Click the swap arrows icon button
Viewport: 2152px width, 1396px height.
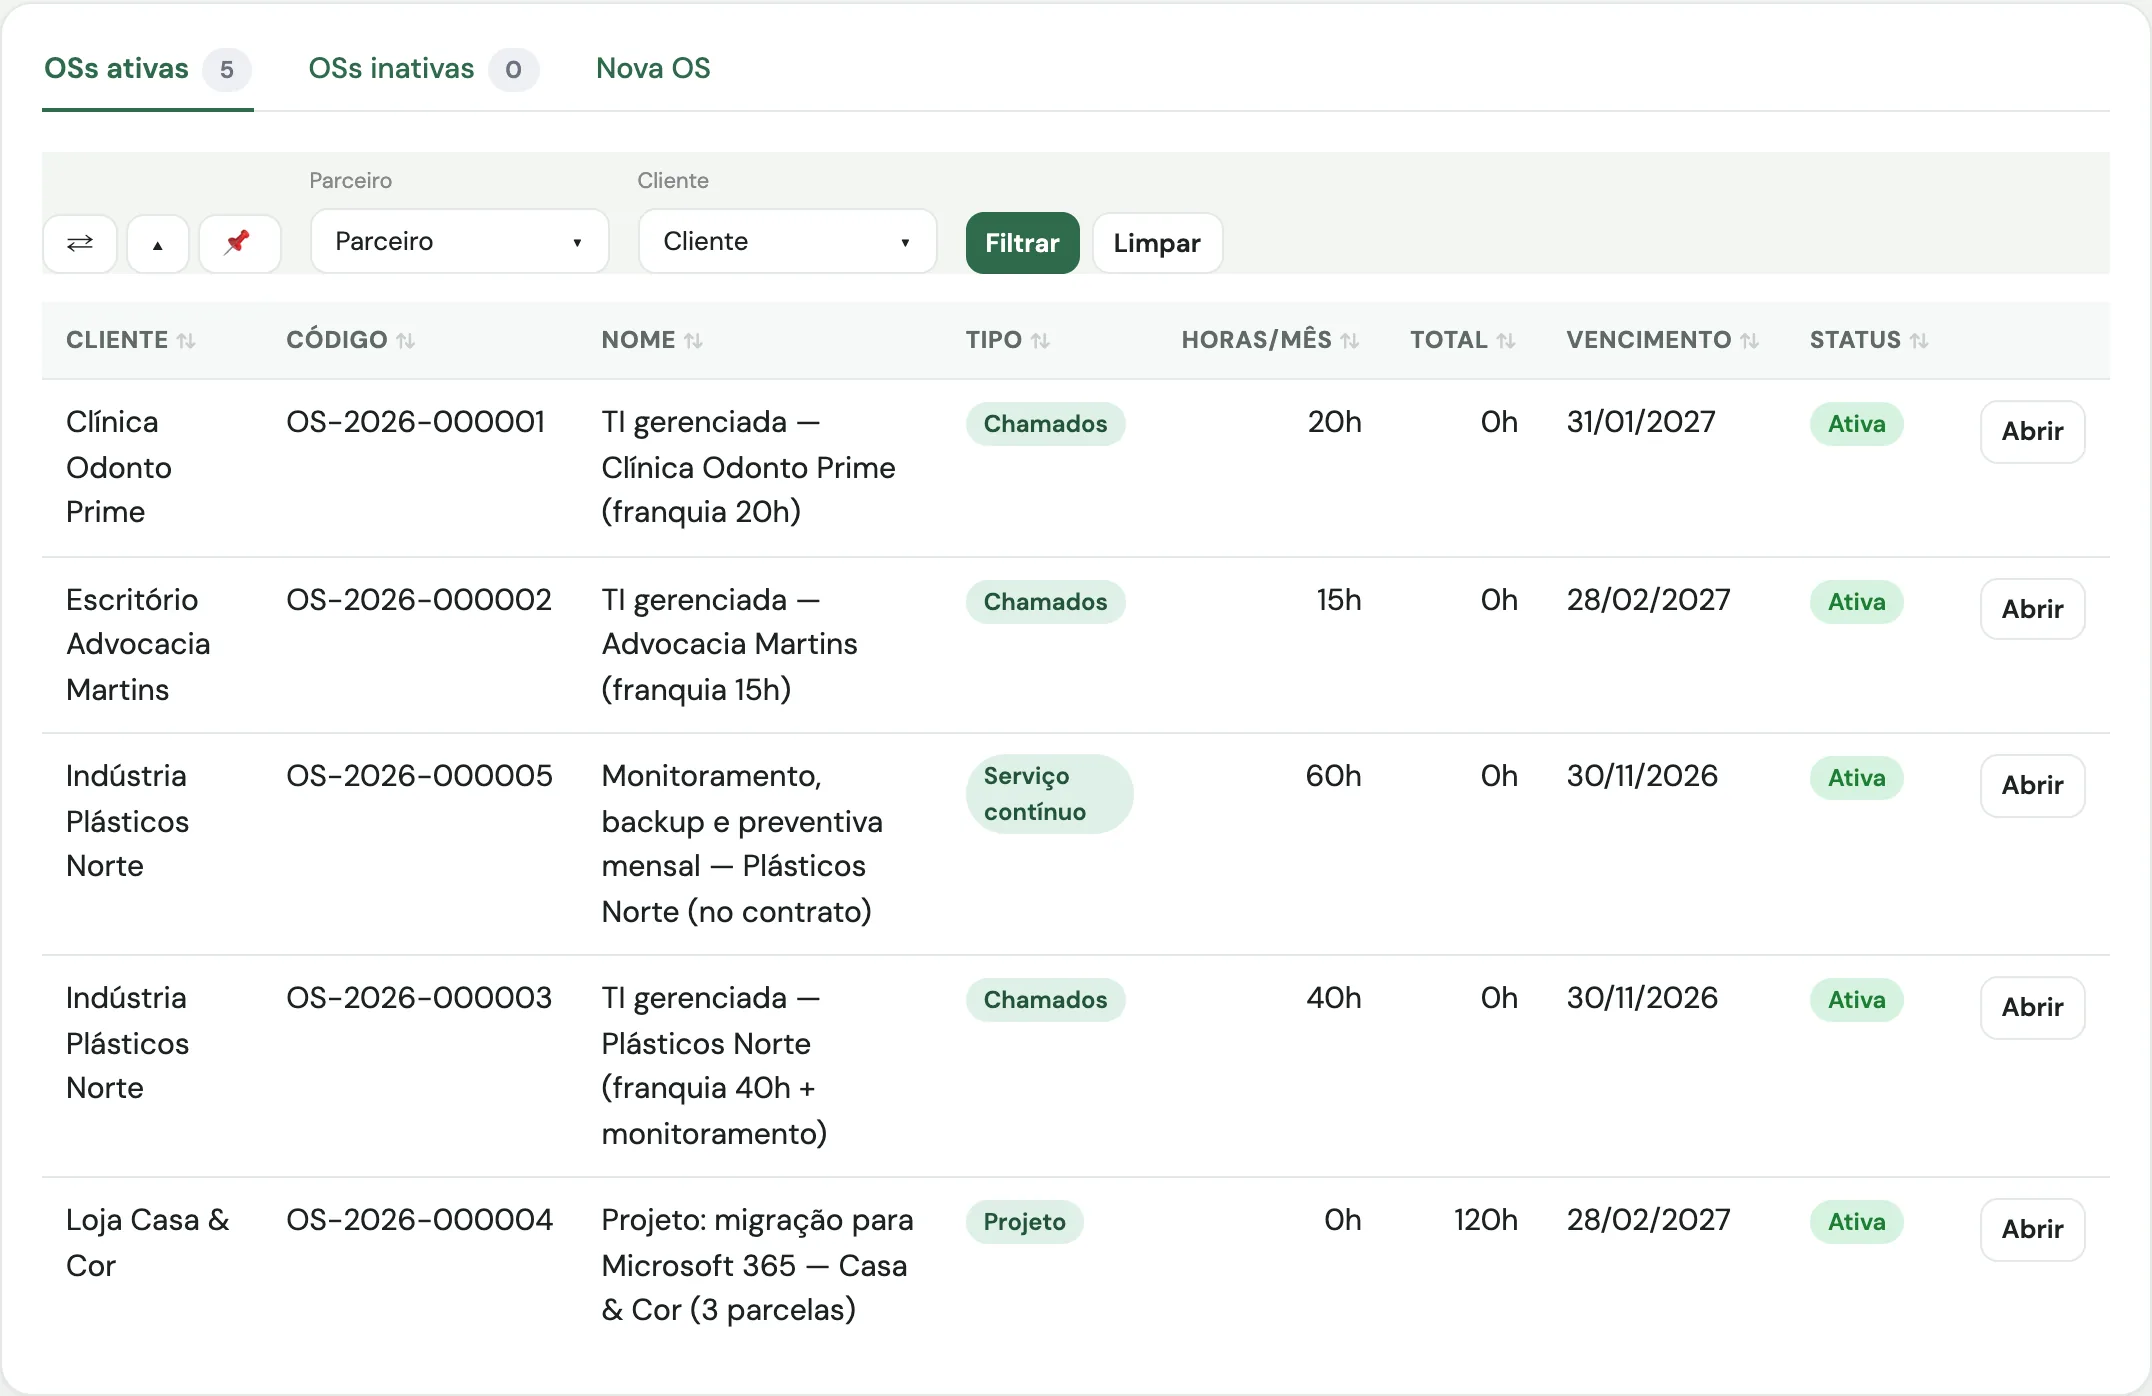coord(80,243)
